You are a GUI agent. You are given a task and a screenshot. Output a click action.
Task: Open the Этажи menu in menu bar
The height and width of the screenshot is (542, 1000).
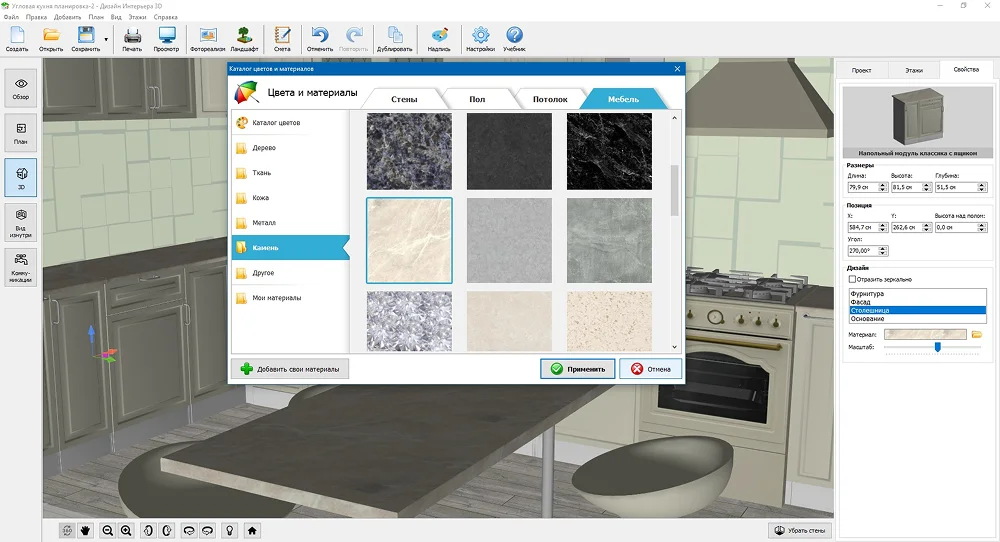pos(138,17)
